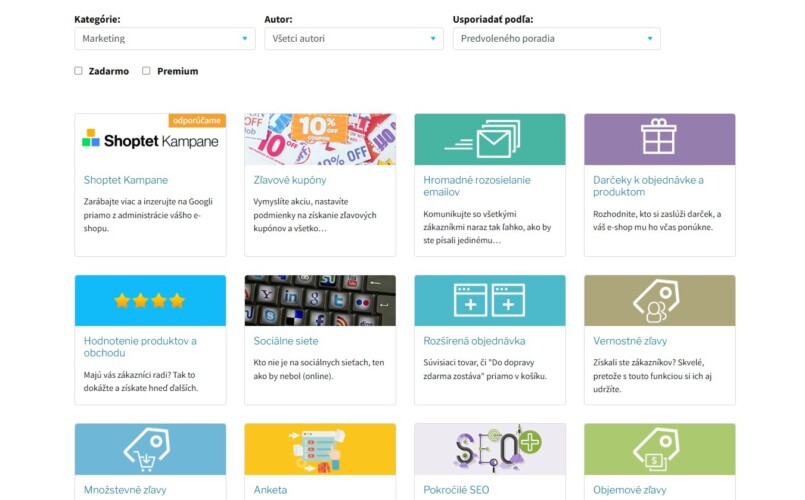Open the Shoptet Kampane title link
This screenshot has height=500, width=805.
point(126,180)
